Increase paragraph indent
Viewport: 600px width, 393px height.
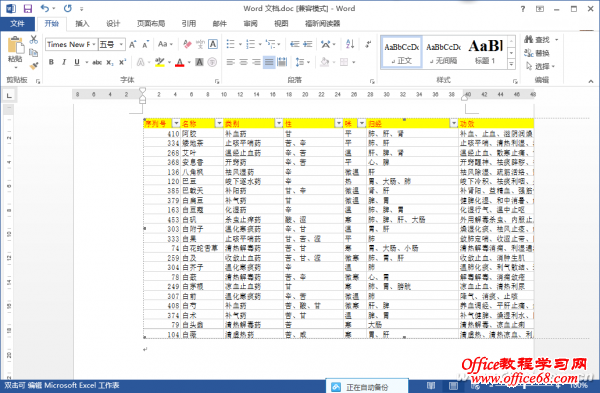pos(308,44)
